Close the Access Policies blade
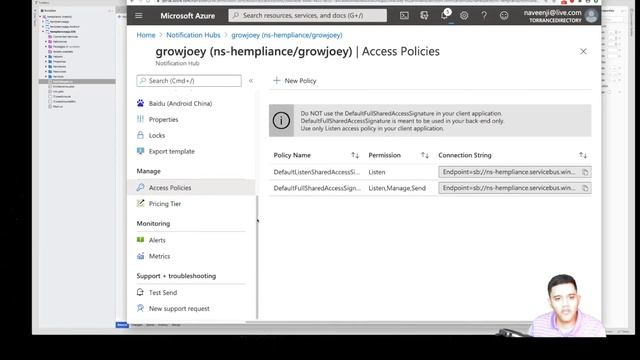The width and height of the screenshot is (640, 360). [x=583, y=51]
